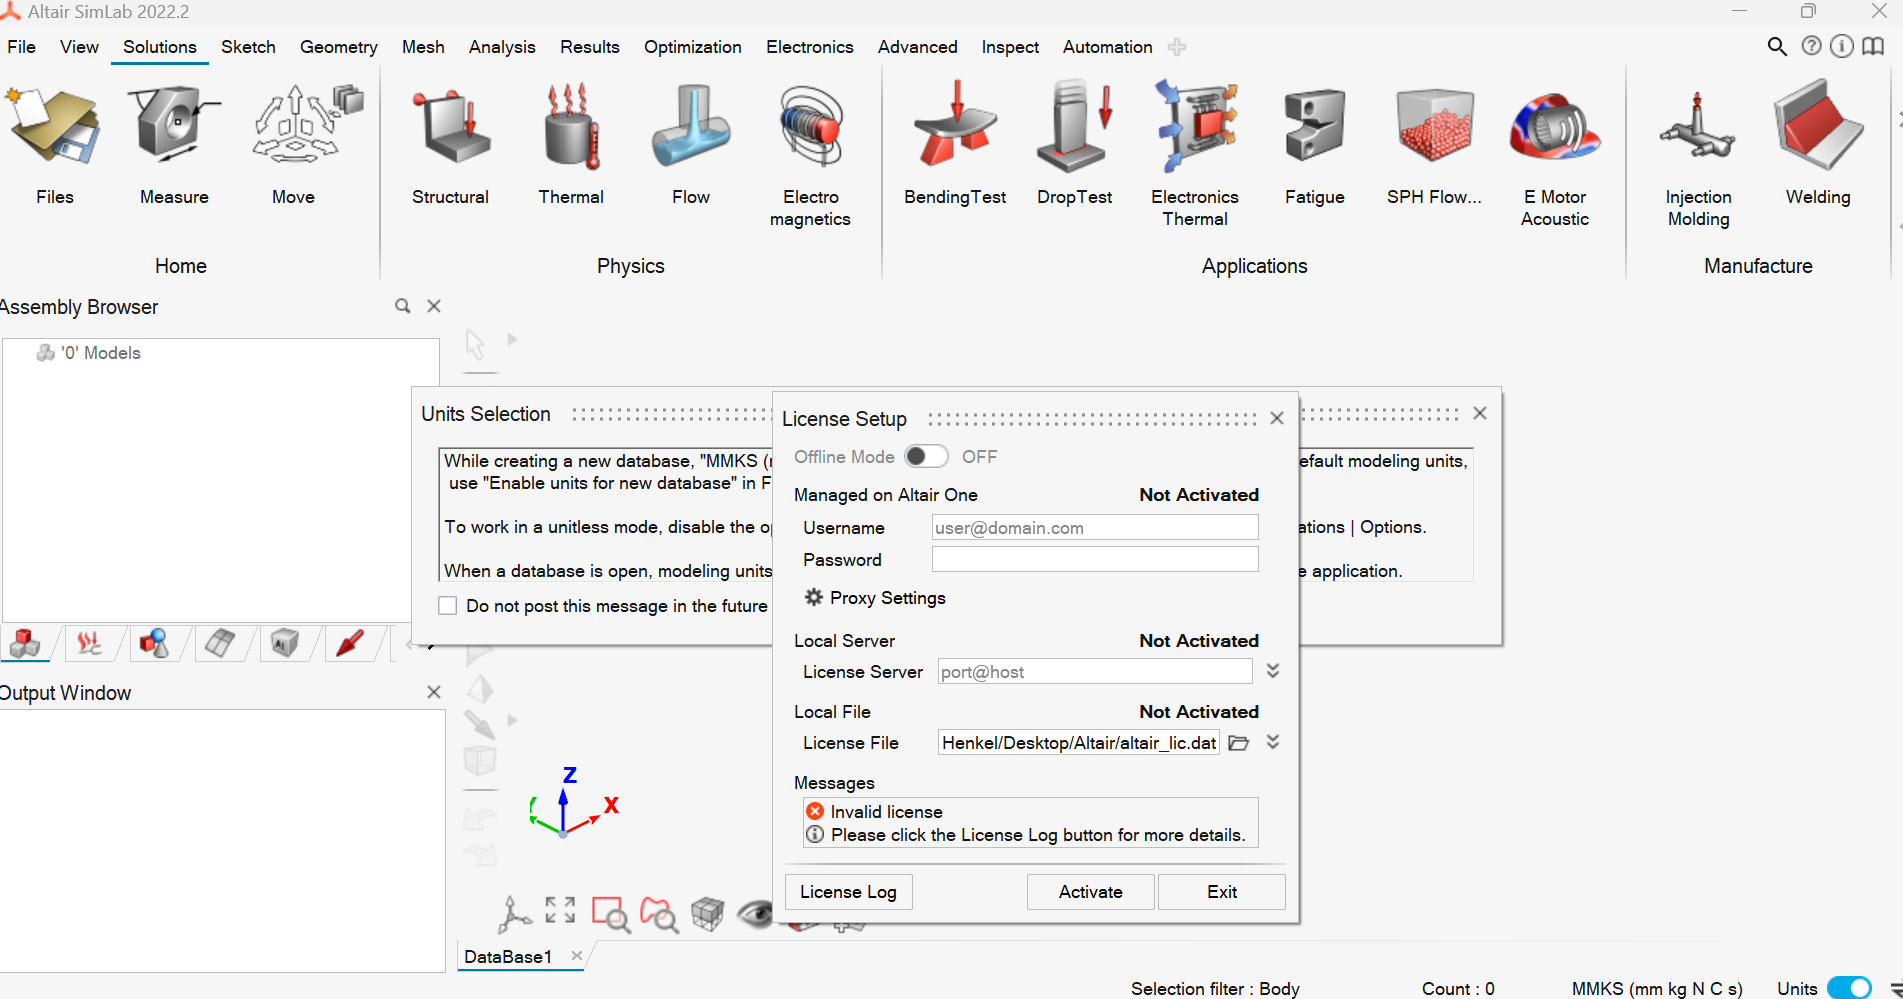Screen dimensions: 1903x999
Task: Search inside the Assembly Browser
Action: coord(403,306)
